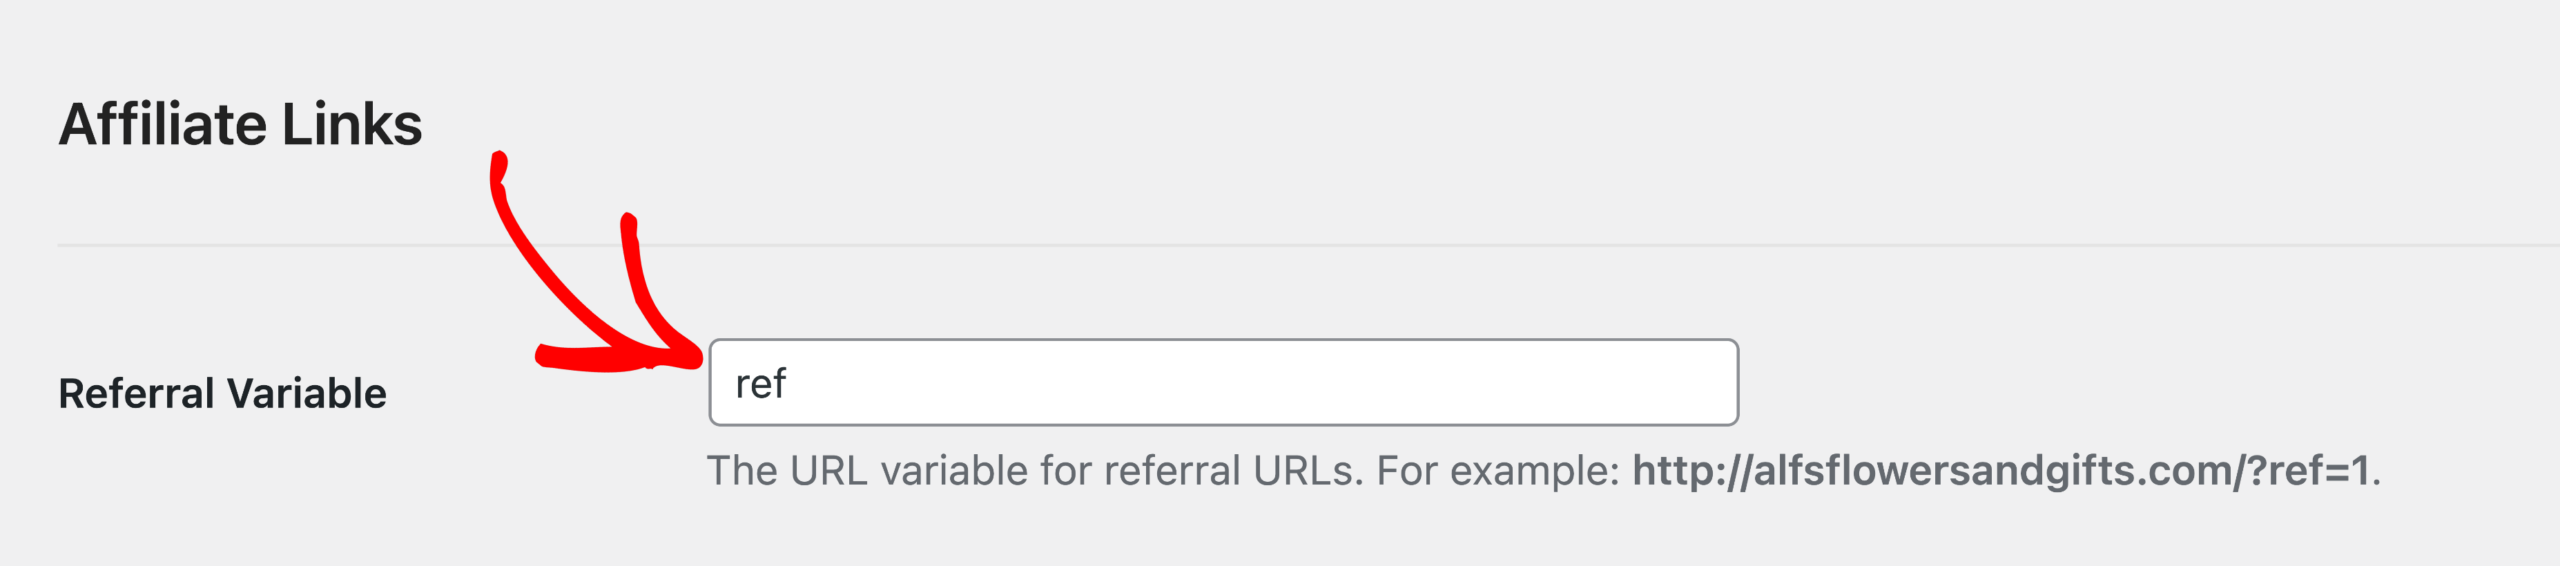Click the horizontal divider under the heading
This screenshot has width=2560, height=566.
(1308, 244)
